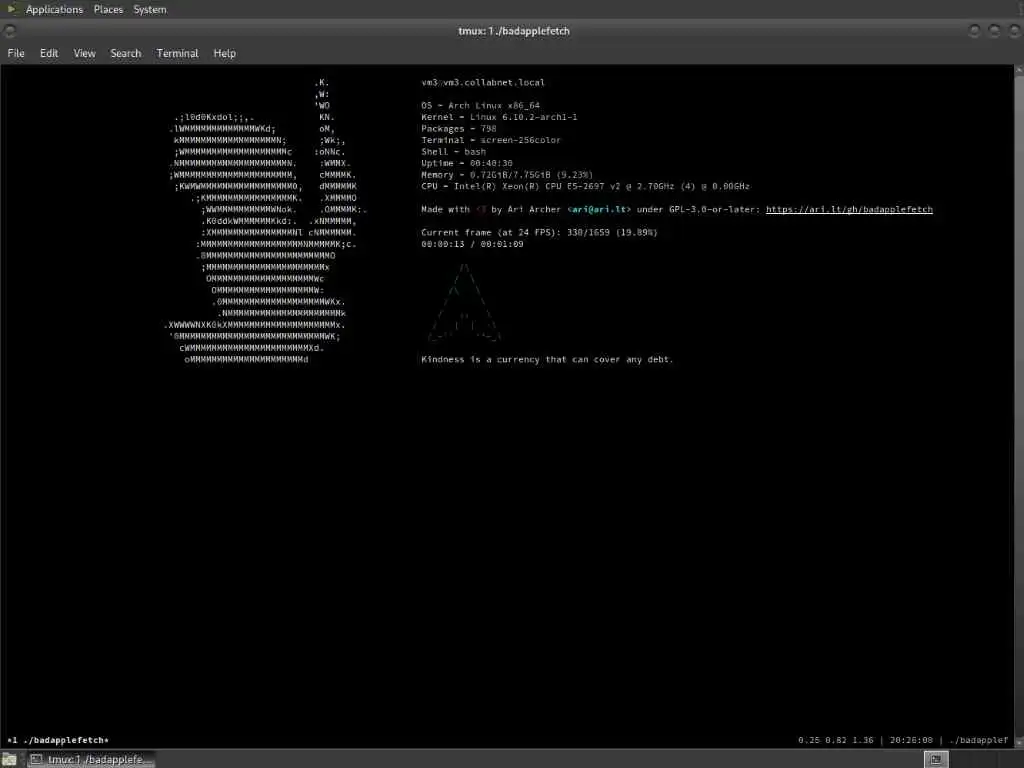Screen dimensions: 1024x768
Task: Minimize the tmux terminal window
Action: pos(974,31)
